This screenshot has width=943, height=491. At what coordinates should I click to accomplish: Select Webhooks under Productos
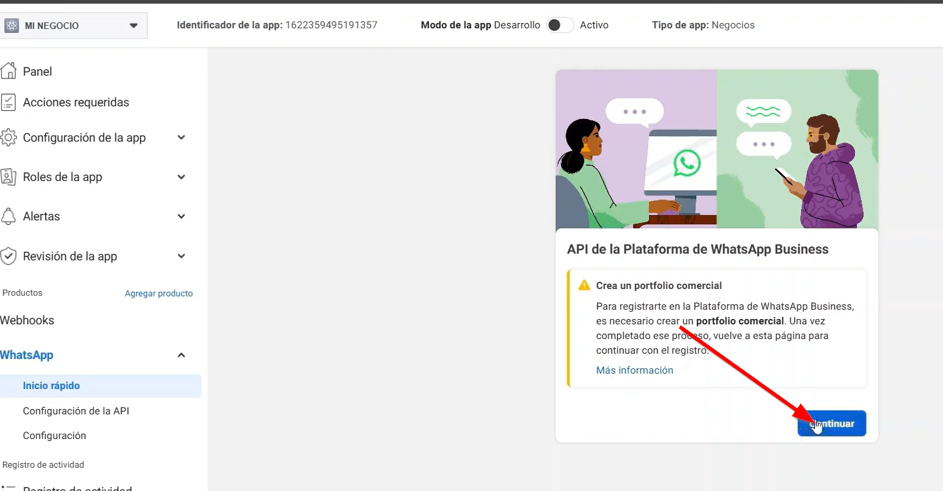coord(27,320)
